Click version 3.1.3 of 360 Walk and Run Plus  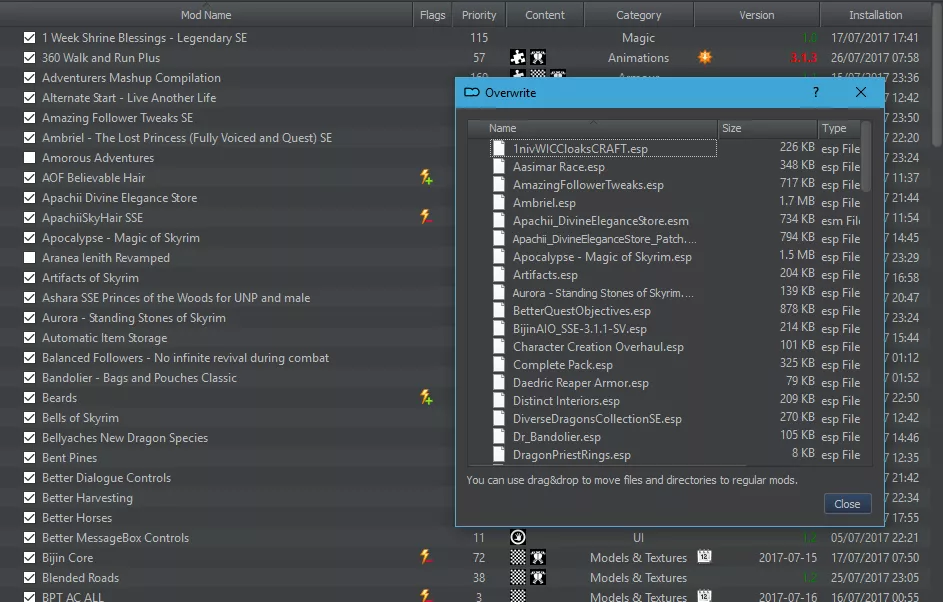pyautogui.click(x=803, y=58)
